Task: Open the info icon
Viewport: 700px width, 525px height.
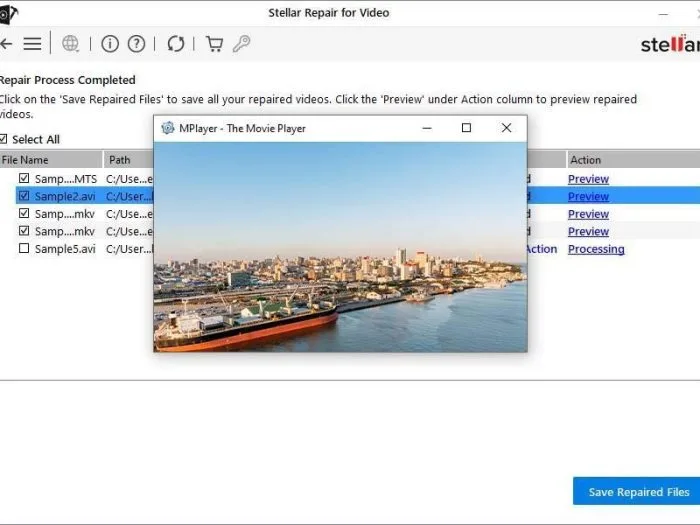Action: click(x=110, y=44)
